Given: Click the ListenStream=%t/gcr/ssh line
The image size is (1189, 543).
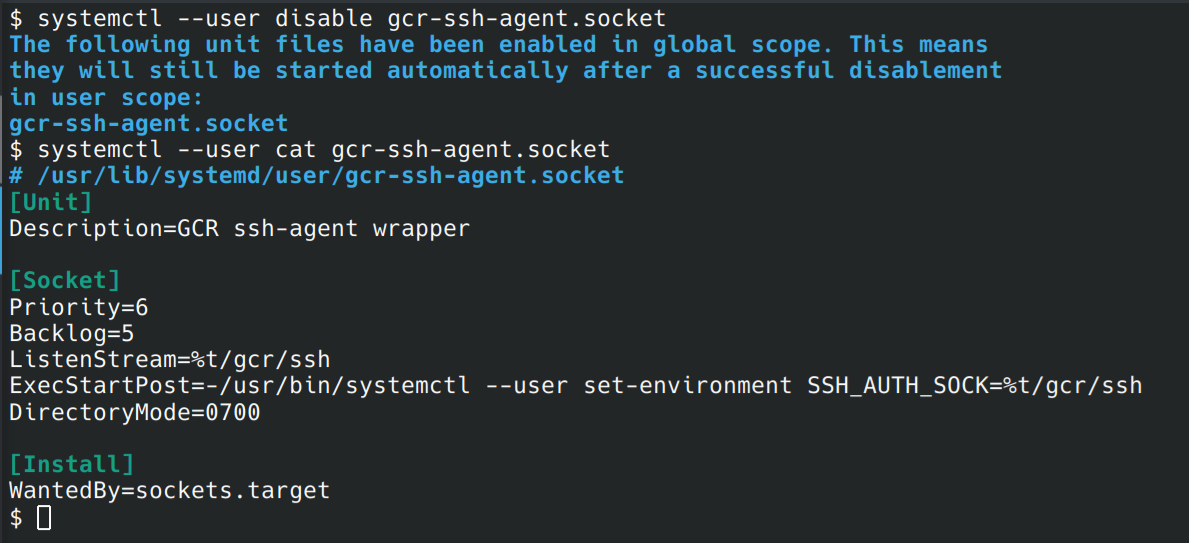Looking at the screenshot, I should 170,359.
